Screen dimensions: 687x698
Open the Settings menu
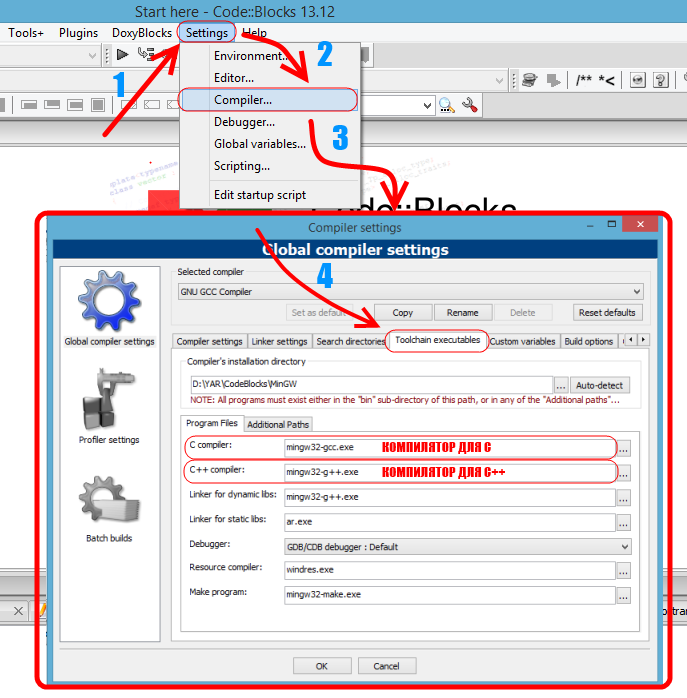click(x=207, y=32)
